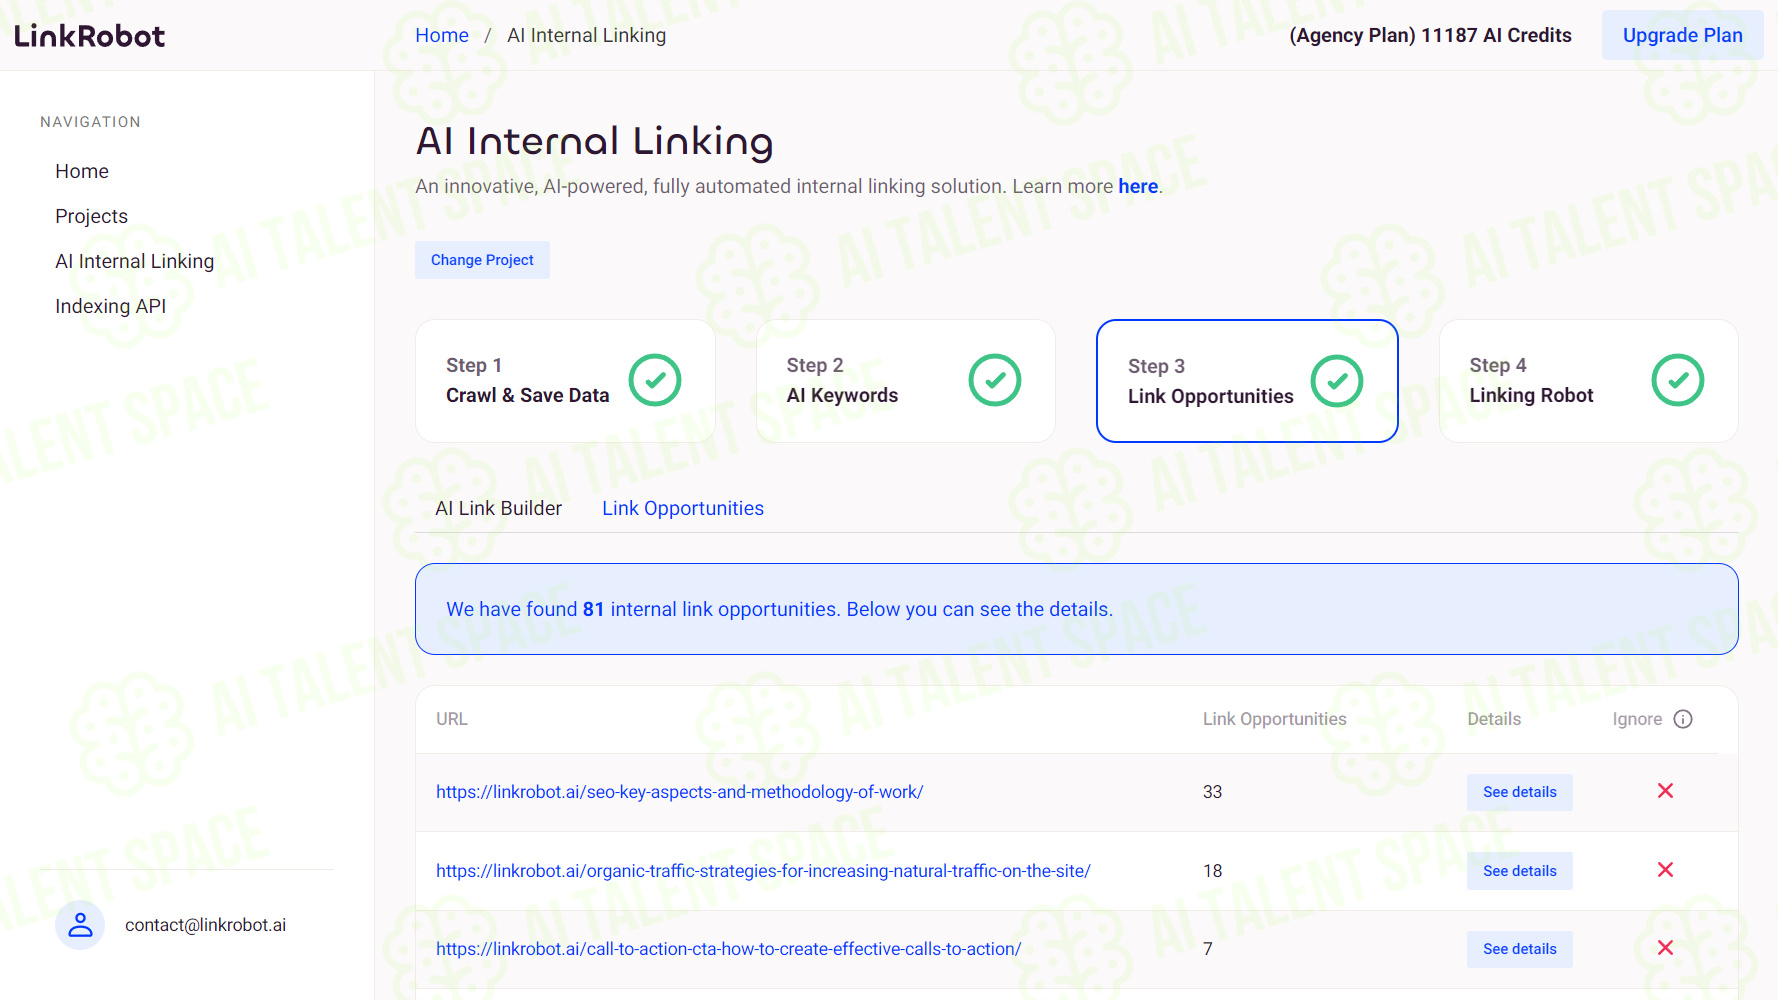This screenshot has width=1778, height=1000.
Task: Click the Link Opportunities column header
Action: coord(1274,719)
